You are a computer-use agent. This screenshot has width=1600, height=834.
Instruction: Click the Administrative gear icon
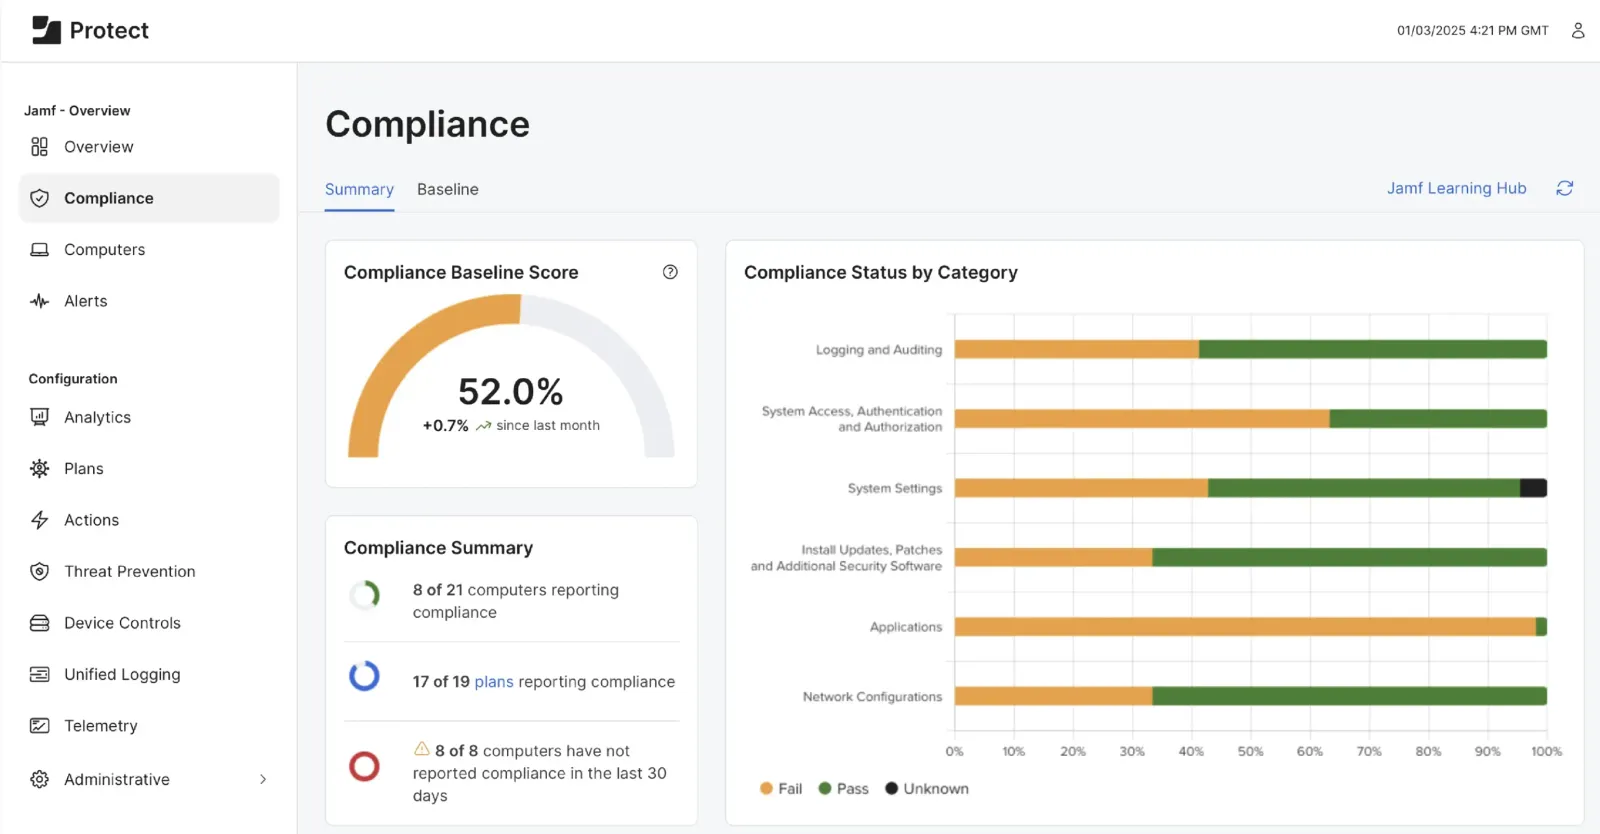tap(39, 779)
